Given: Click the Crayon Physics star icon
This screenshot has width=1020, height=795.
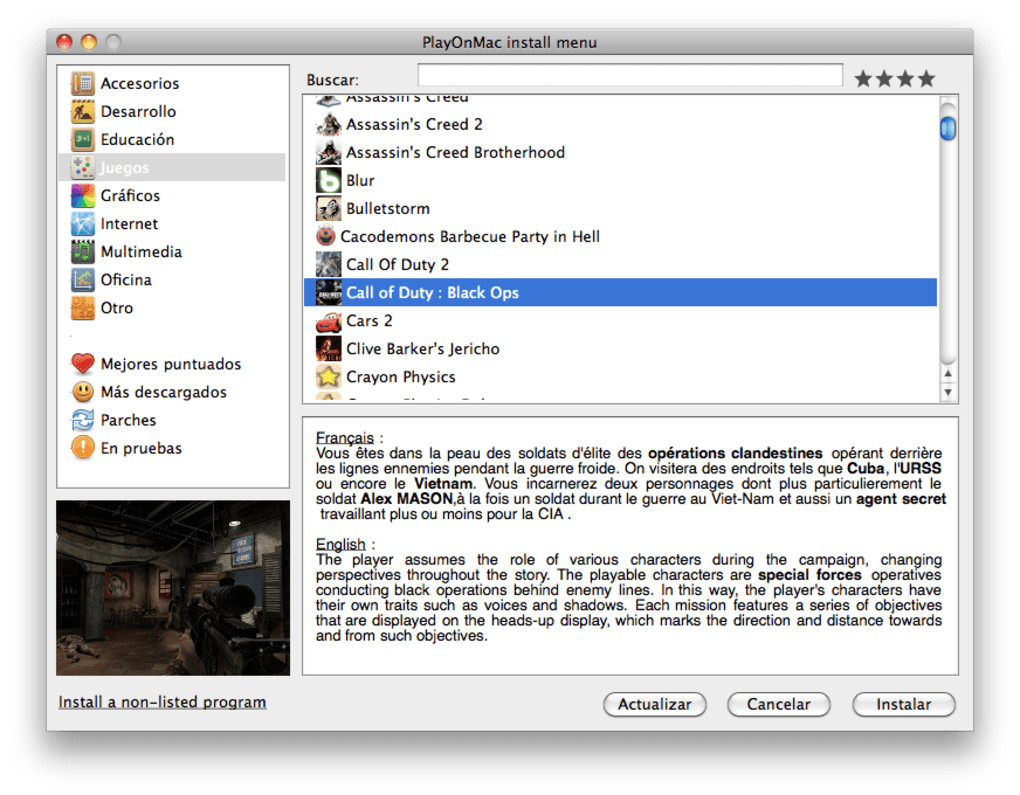Looking at the screenshot, I should point(329,377).
